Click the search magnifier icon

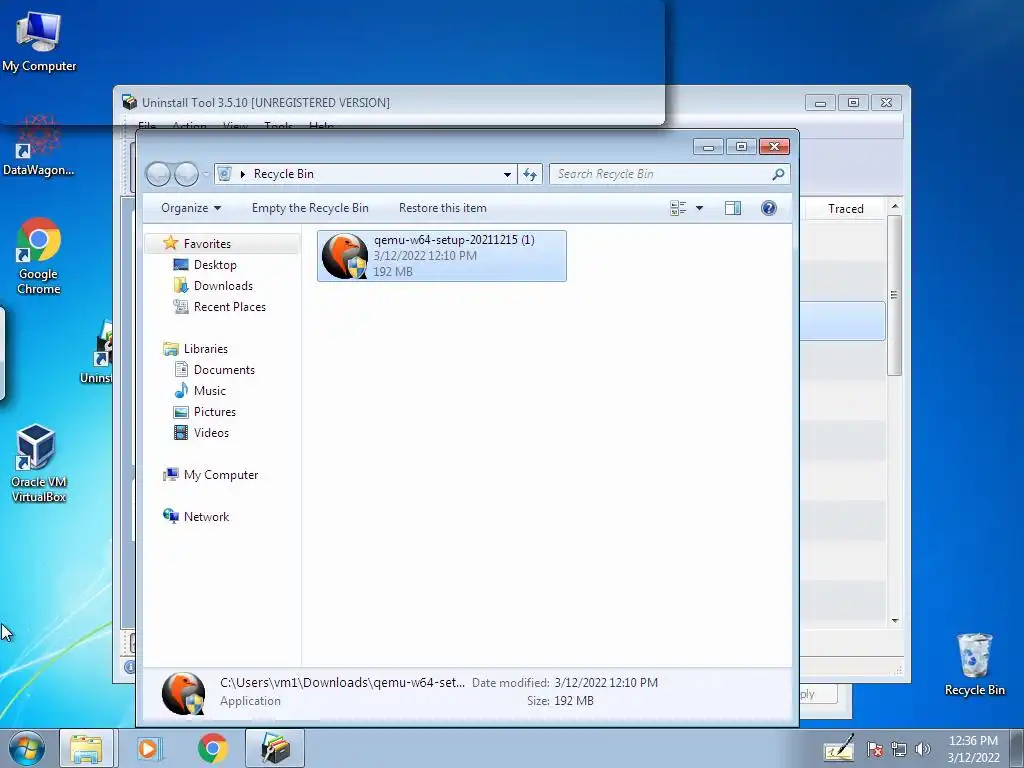[778, 174]
